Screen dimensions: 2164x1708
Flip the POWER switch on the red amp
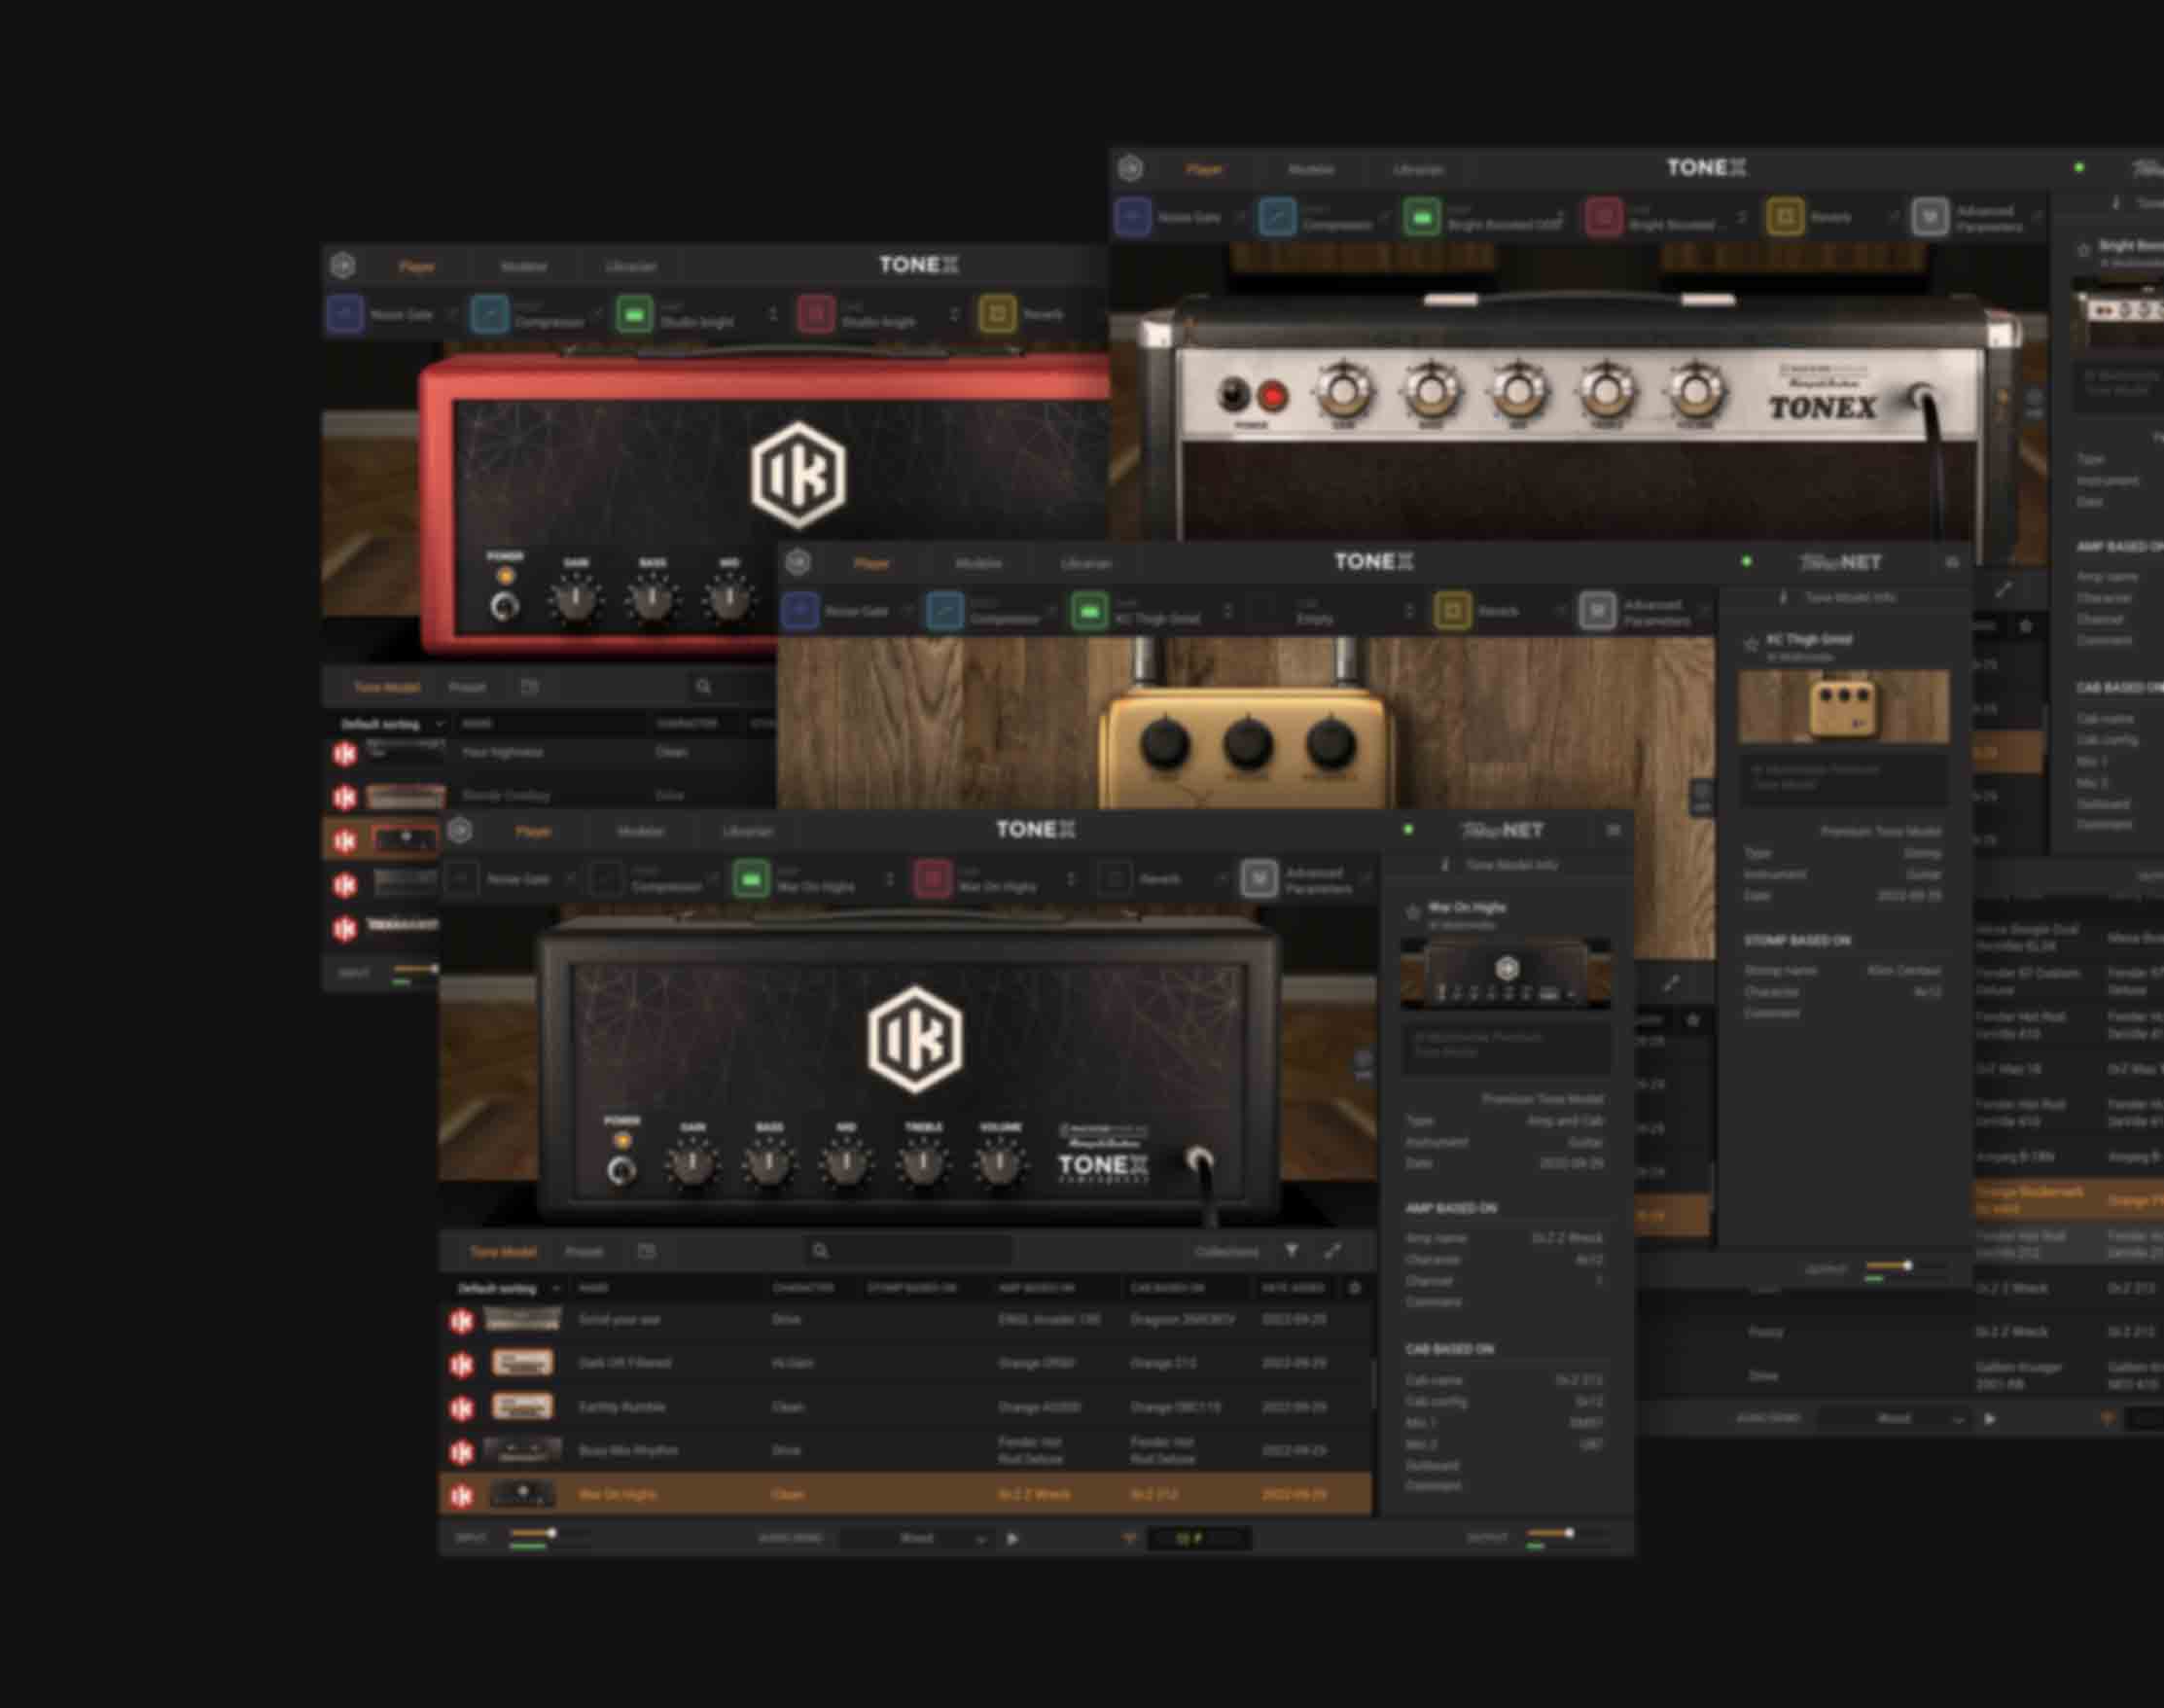[x=505, y=605]
